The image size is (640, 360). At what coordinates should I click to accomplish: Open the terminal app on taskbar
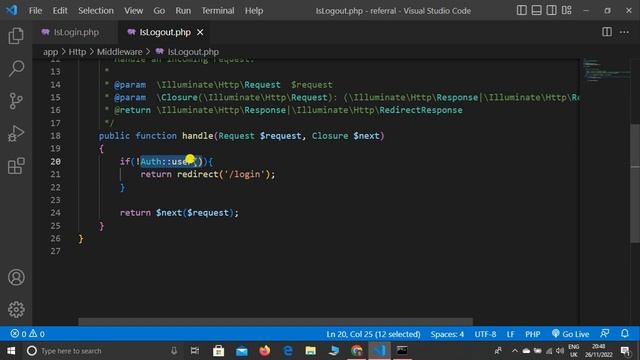[x=402, y=351]
